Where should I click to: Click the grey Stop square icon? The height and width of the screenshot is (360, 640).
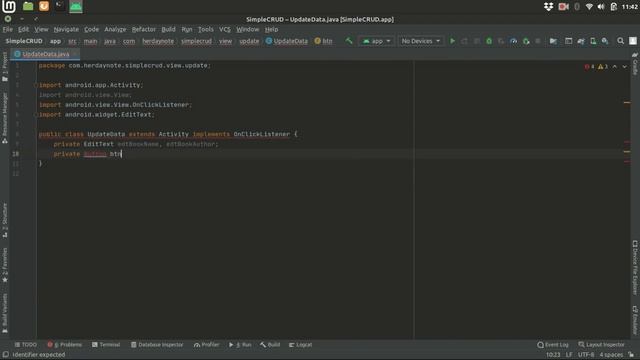click(538, 41)
